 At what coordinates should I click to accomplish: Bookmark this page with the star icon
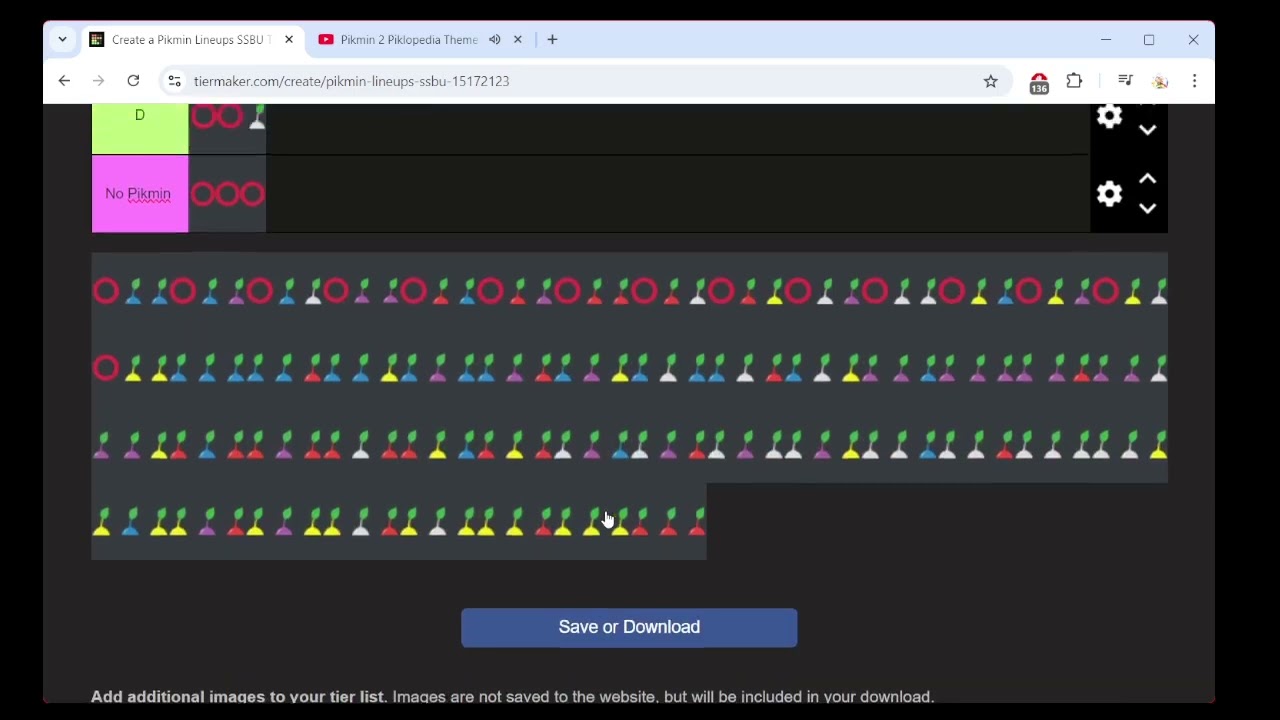(x=991, y=81)
